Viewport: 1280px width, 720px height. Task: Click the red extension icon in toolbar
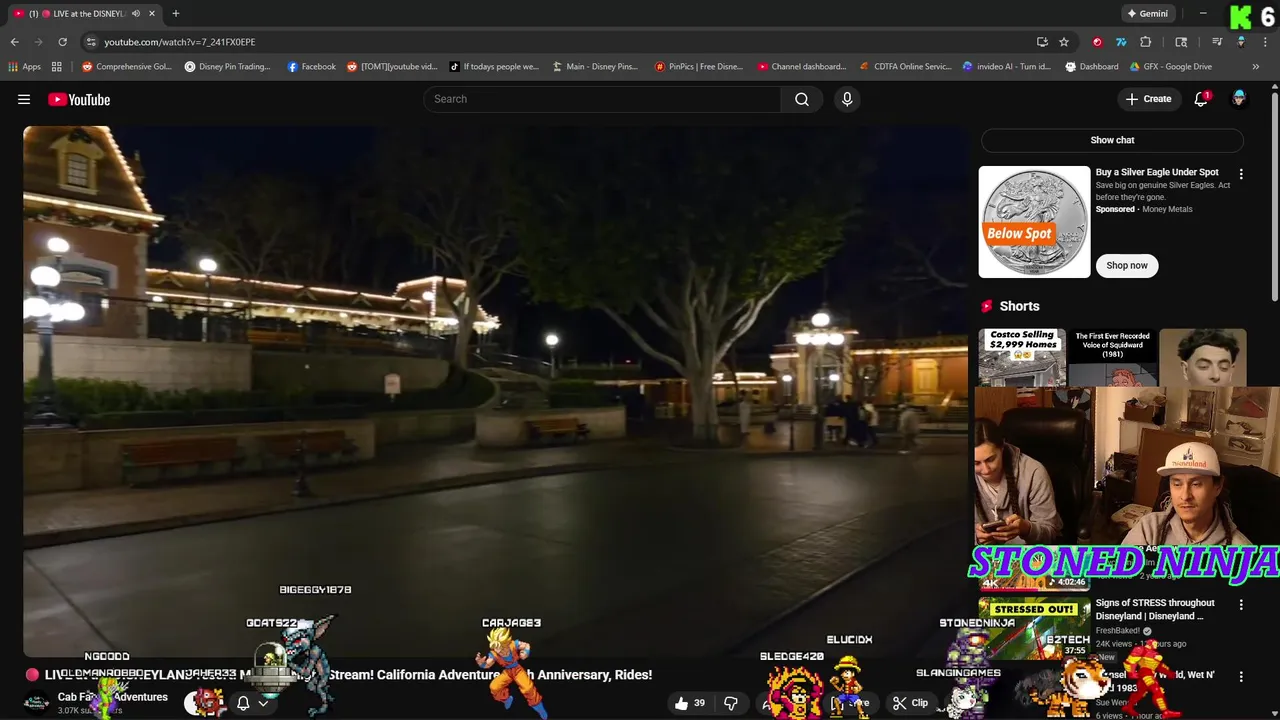coord(1097,42)
